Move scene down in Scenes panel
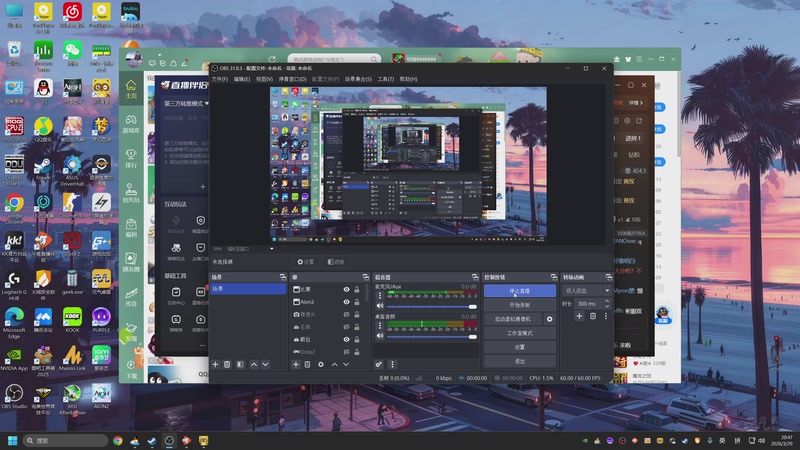Screen dimensions: 800x450 [265, 364]
